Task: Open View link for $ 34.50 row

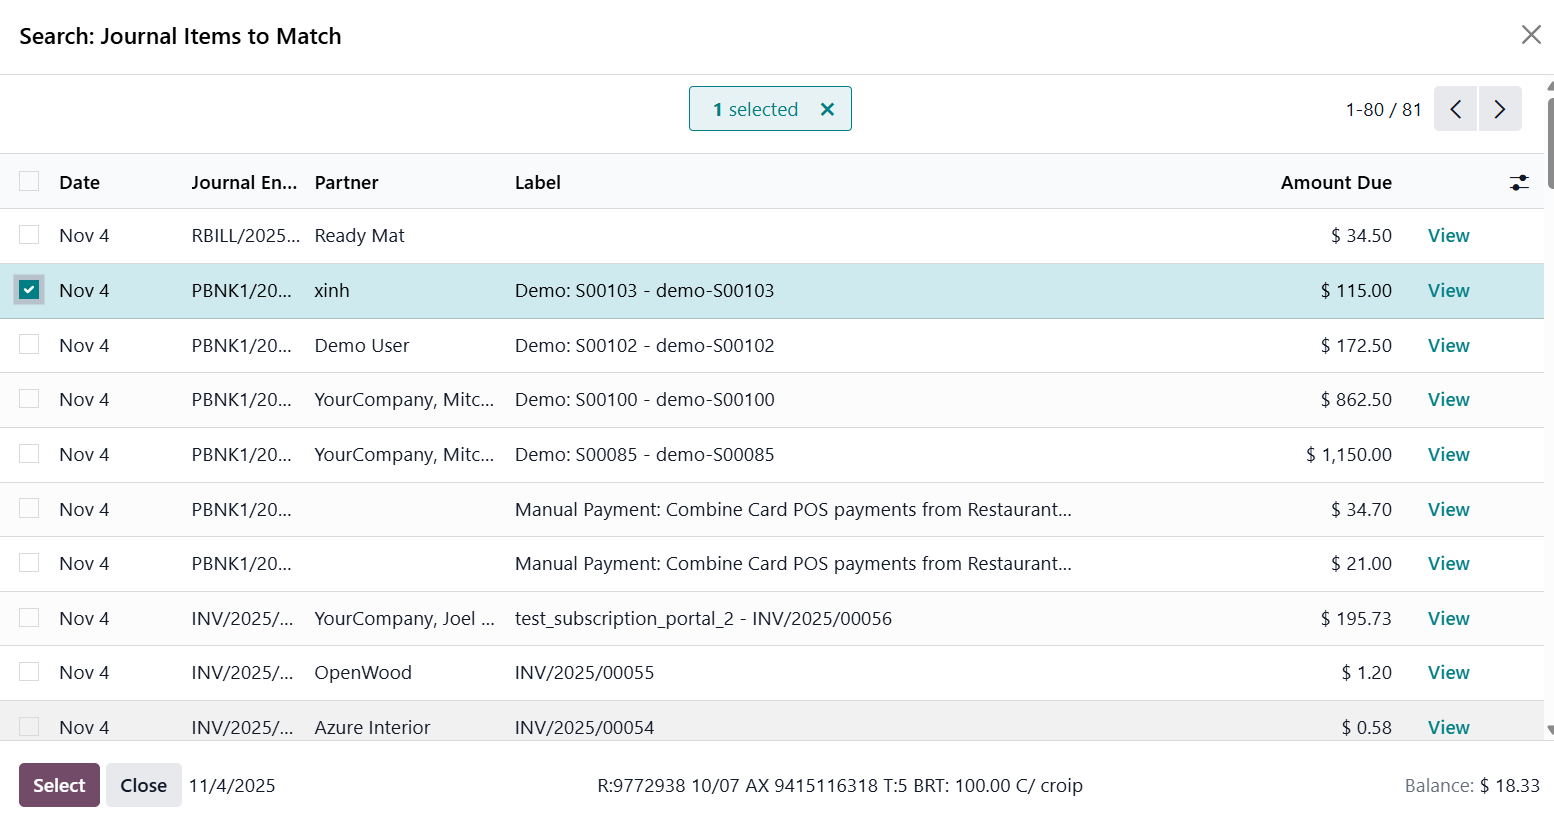Action: [1448, 236]
